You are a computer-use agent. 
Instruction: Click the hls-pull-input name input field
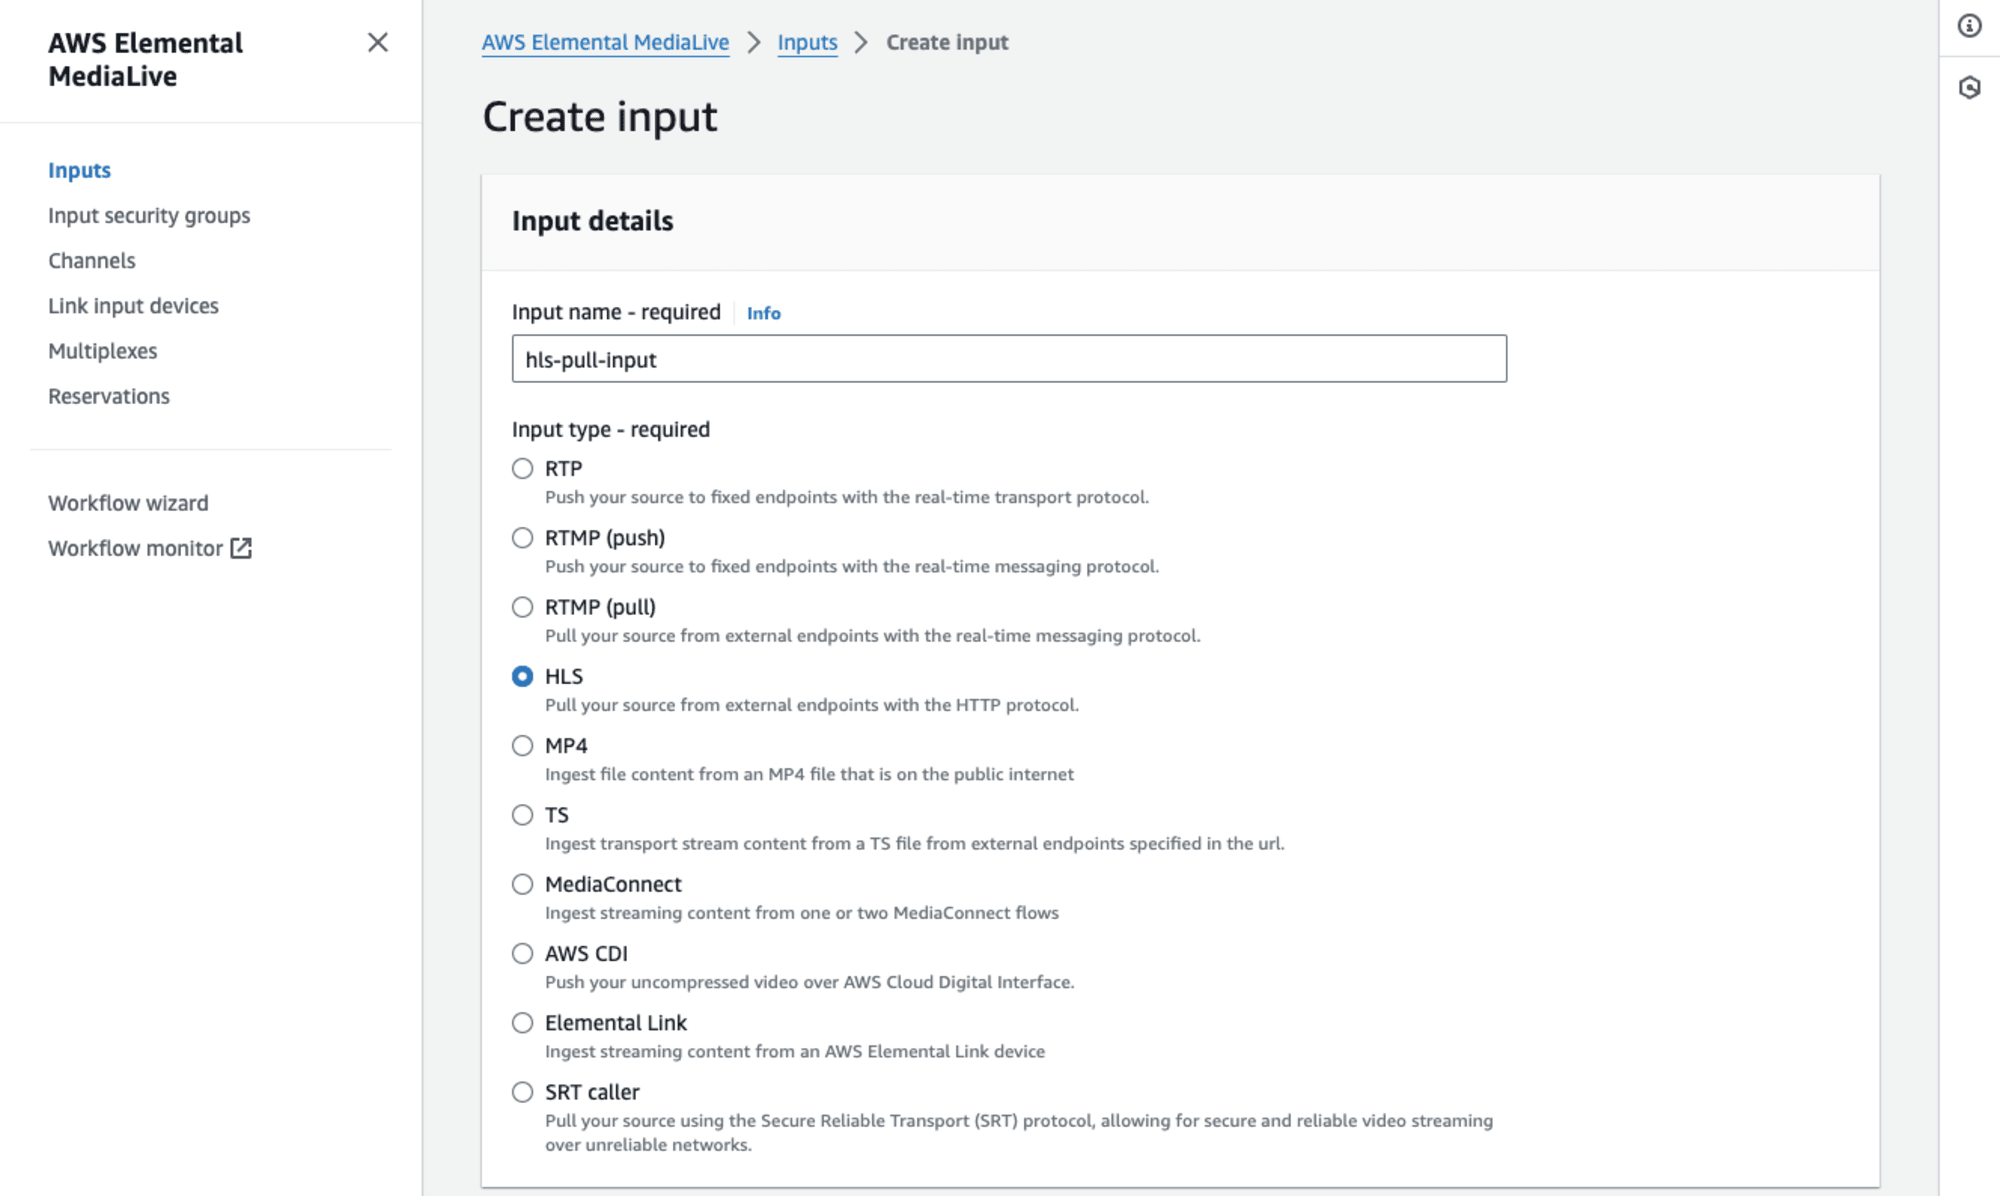click(x=1008, y=359)
